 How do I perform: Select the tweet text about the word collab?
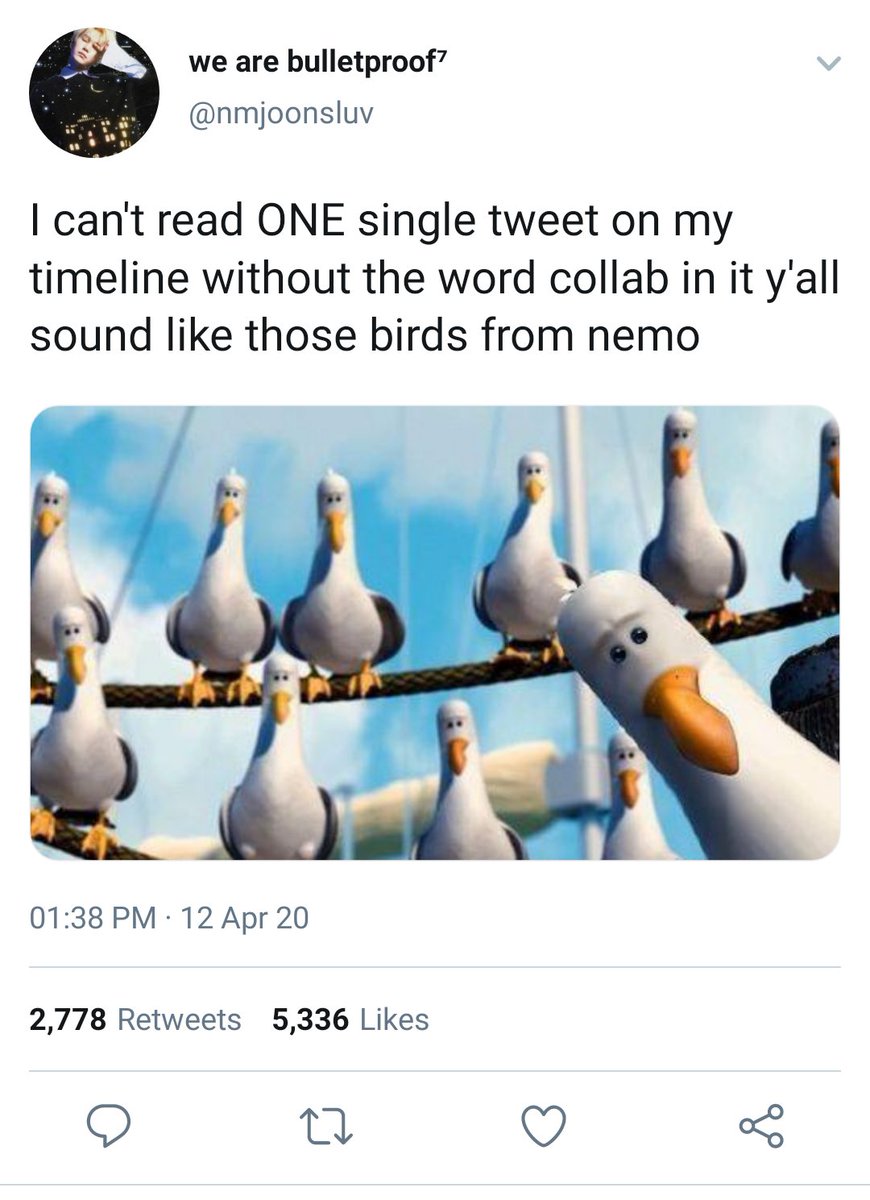click(x=432, y=279)
